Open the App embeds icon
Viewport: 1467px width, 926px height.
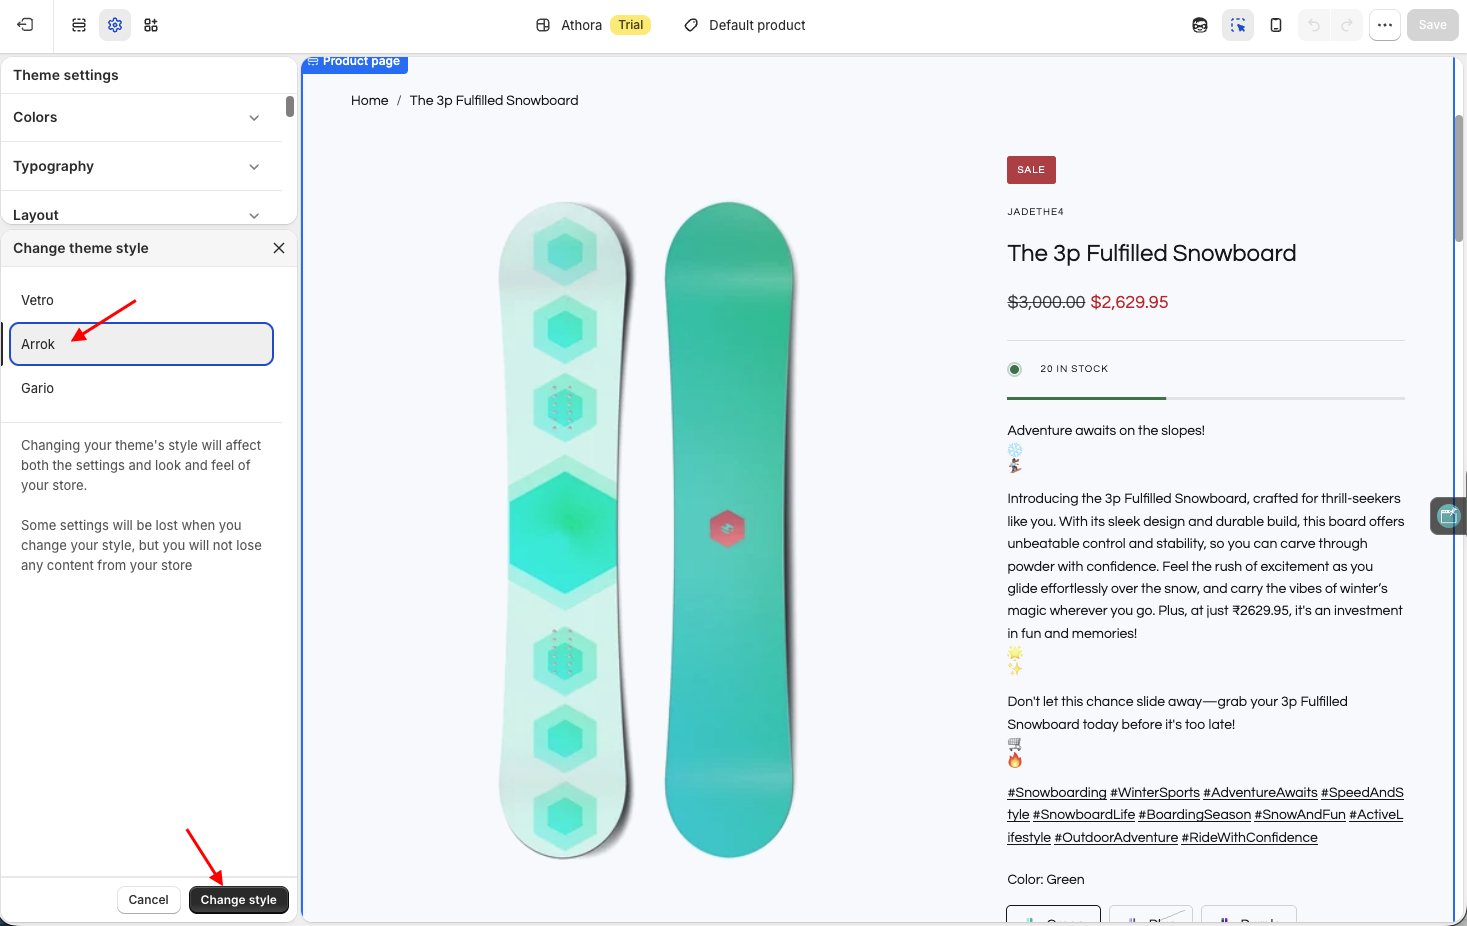coord(151,25)
